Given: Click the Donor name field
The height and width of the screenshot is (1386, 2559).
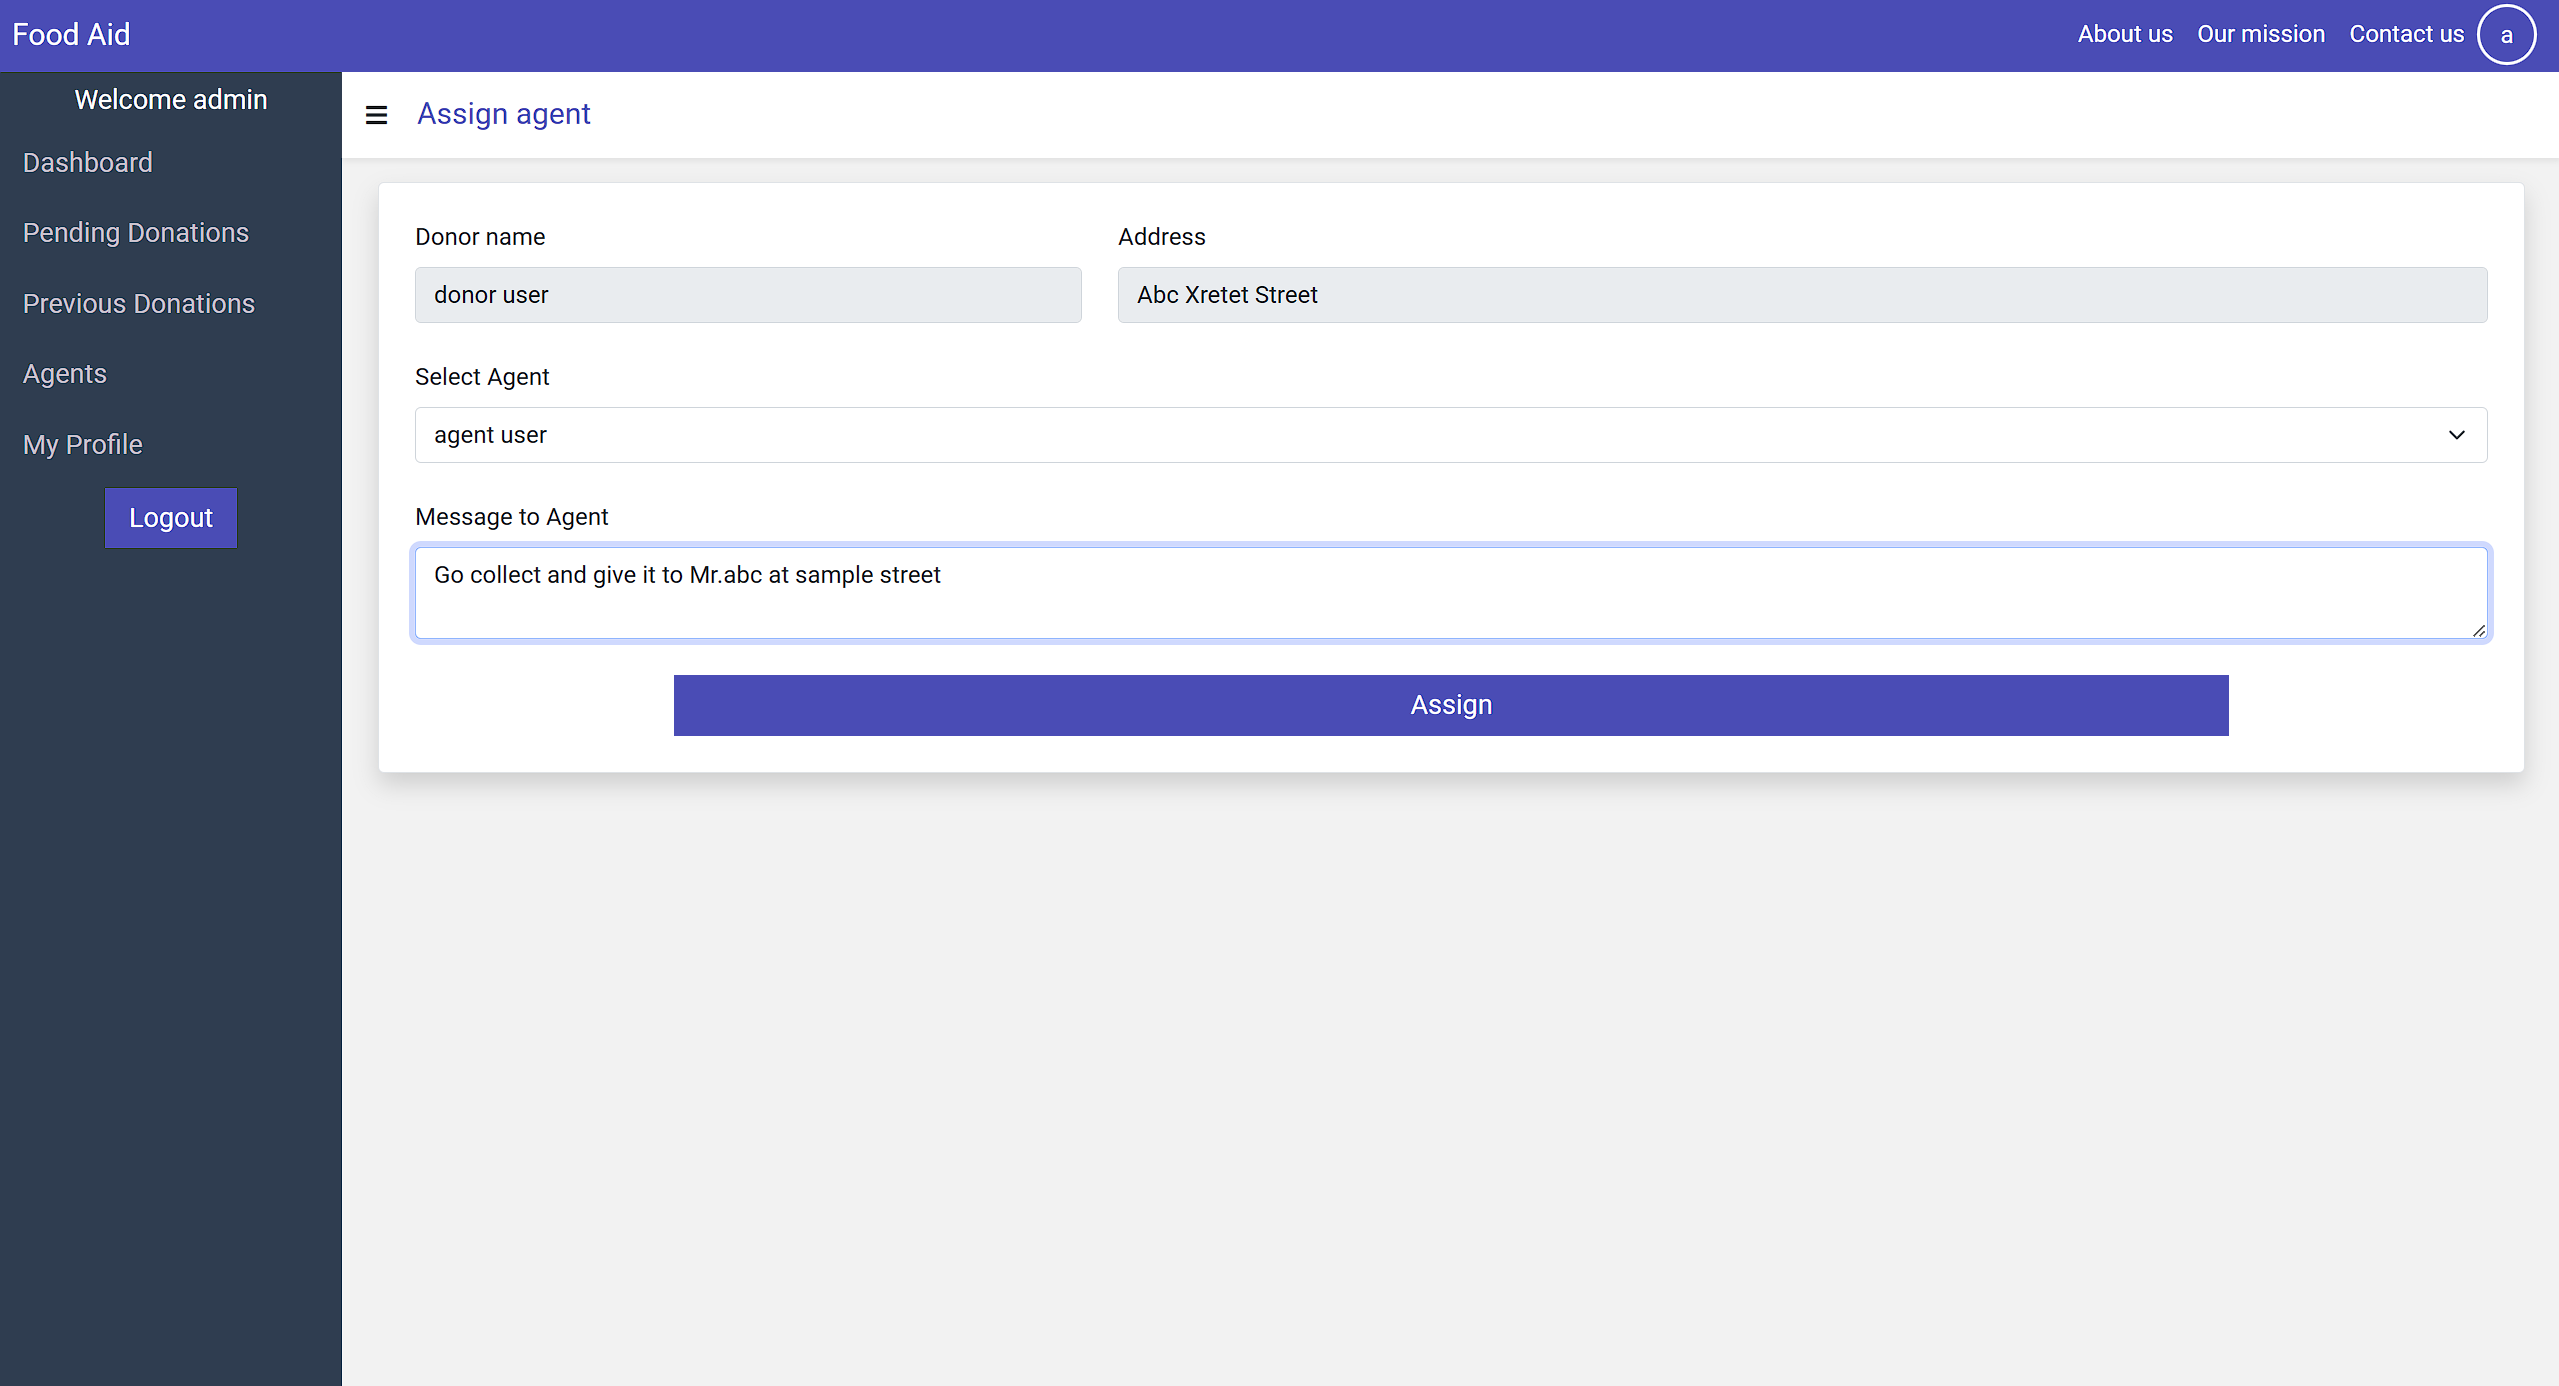Looking at the screenshot, I should [x=748, y=295].
